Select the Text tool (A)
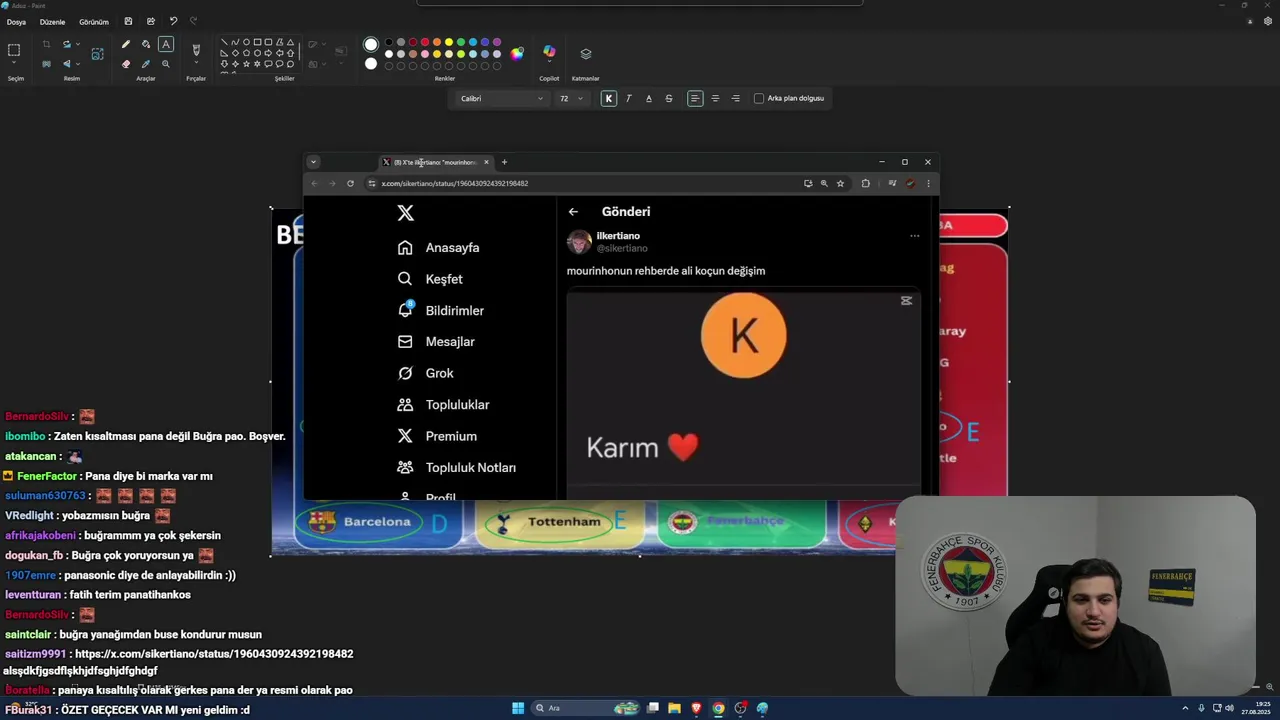The width and height of the screenshot is (1280, 720). tap(166, 44)
